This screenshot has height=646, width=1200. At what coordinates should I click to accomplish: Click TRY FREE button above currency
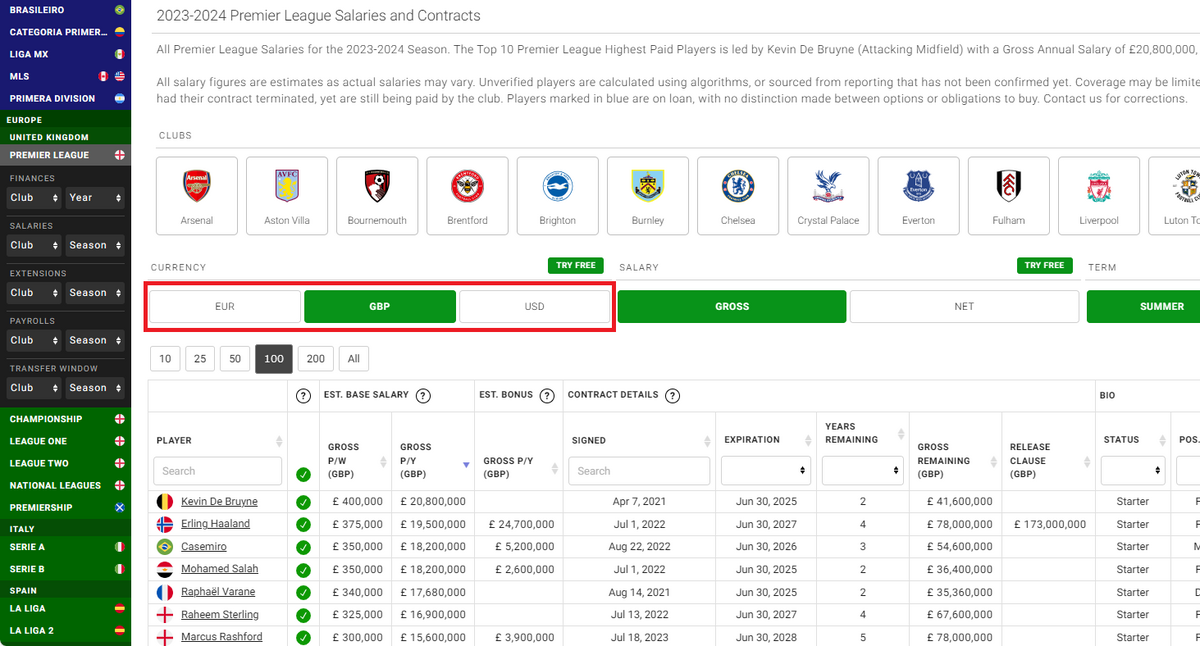tap(576, 265)
